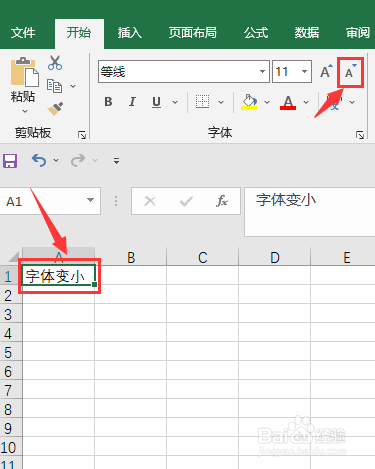Viewport: 375px width, 469px height.
Task: Expand underline style arrow
Action: 175,102
